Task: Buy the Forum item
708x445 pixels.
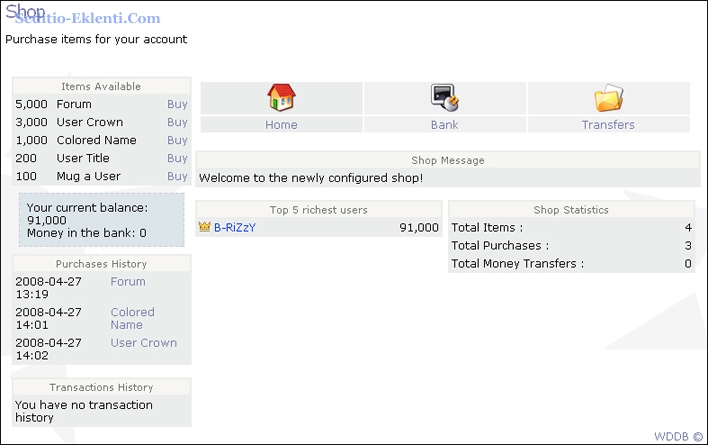Action: coord(177,104)
